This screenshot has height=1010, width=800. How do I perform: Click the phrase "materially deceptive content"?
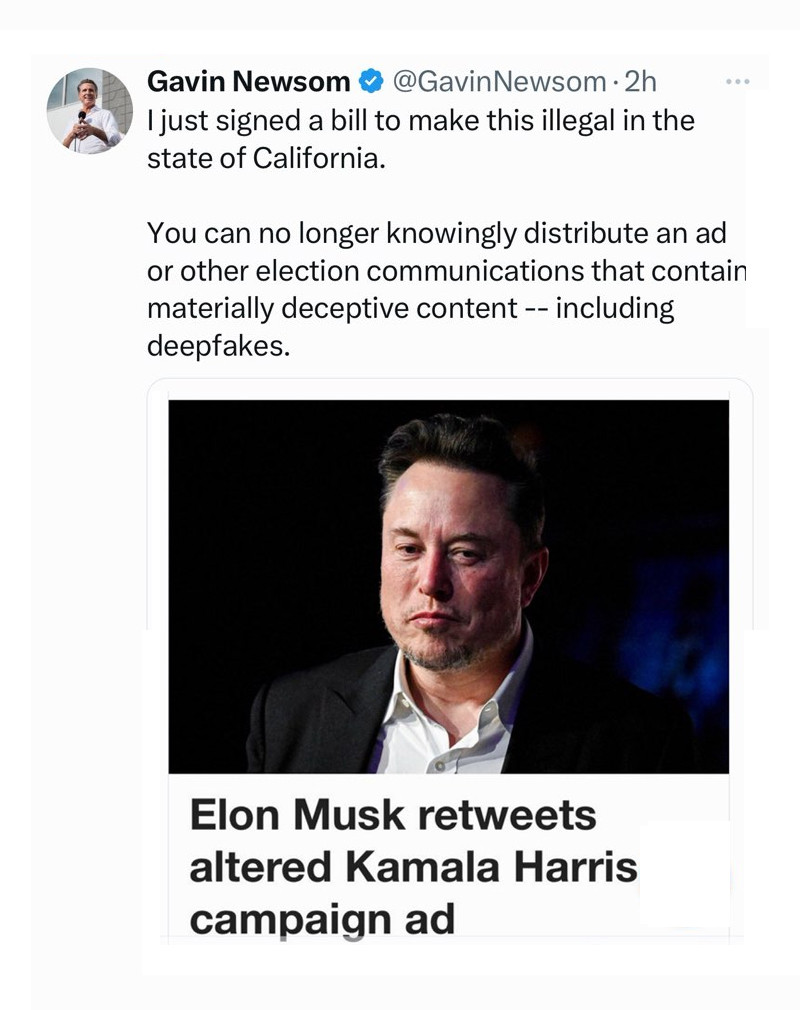[330, 309]
